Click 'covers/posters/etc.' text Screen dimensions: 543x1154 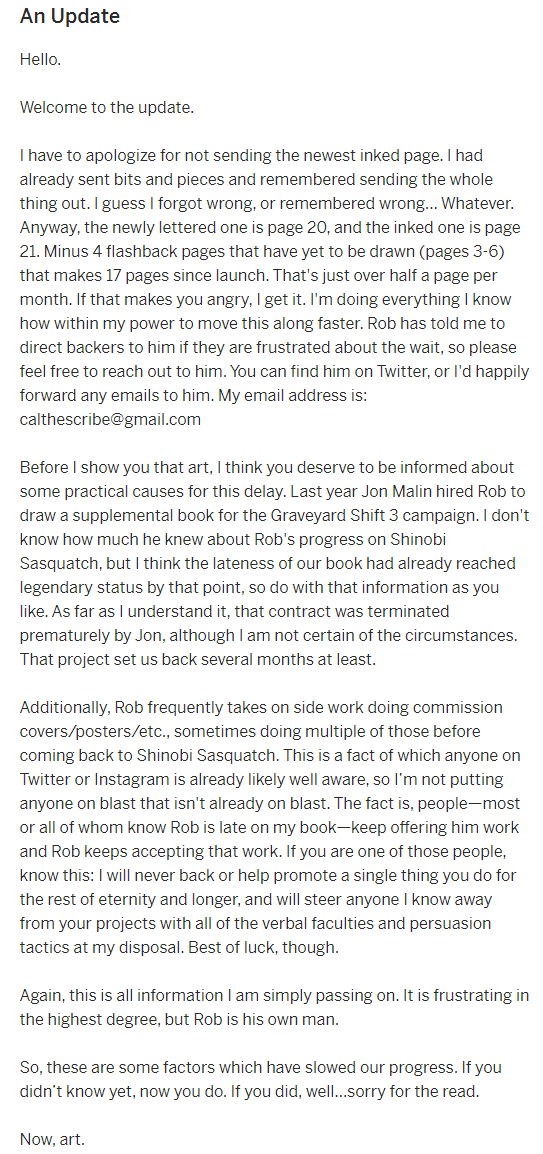click(88, 732)
